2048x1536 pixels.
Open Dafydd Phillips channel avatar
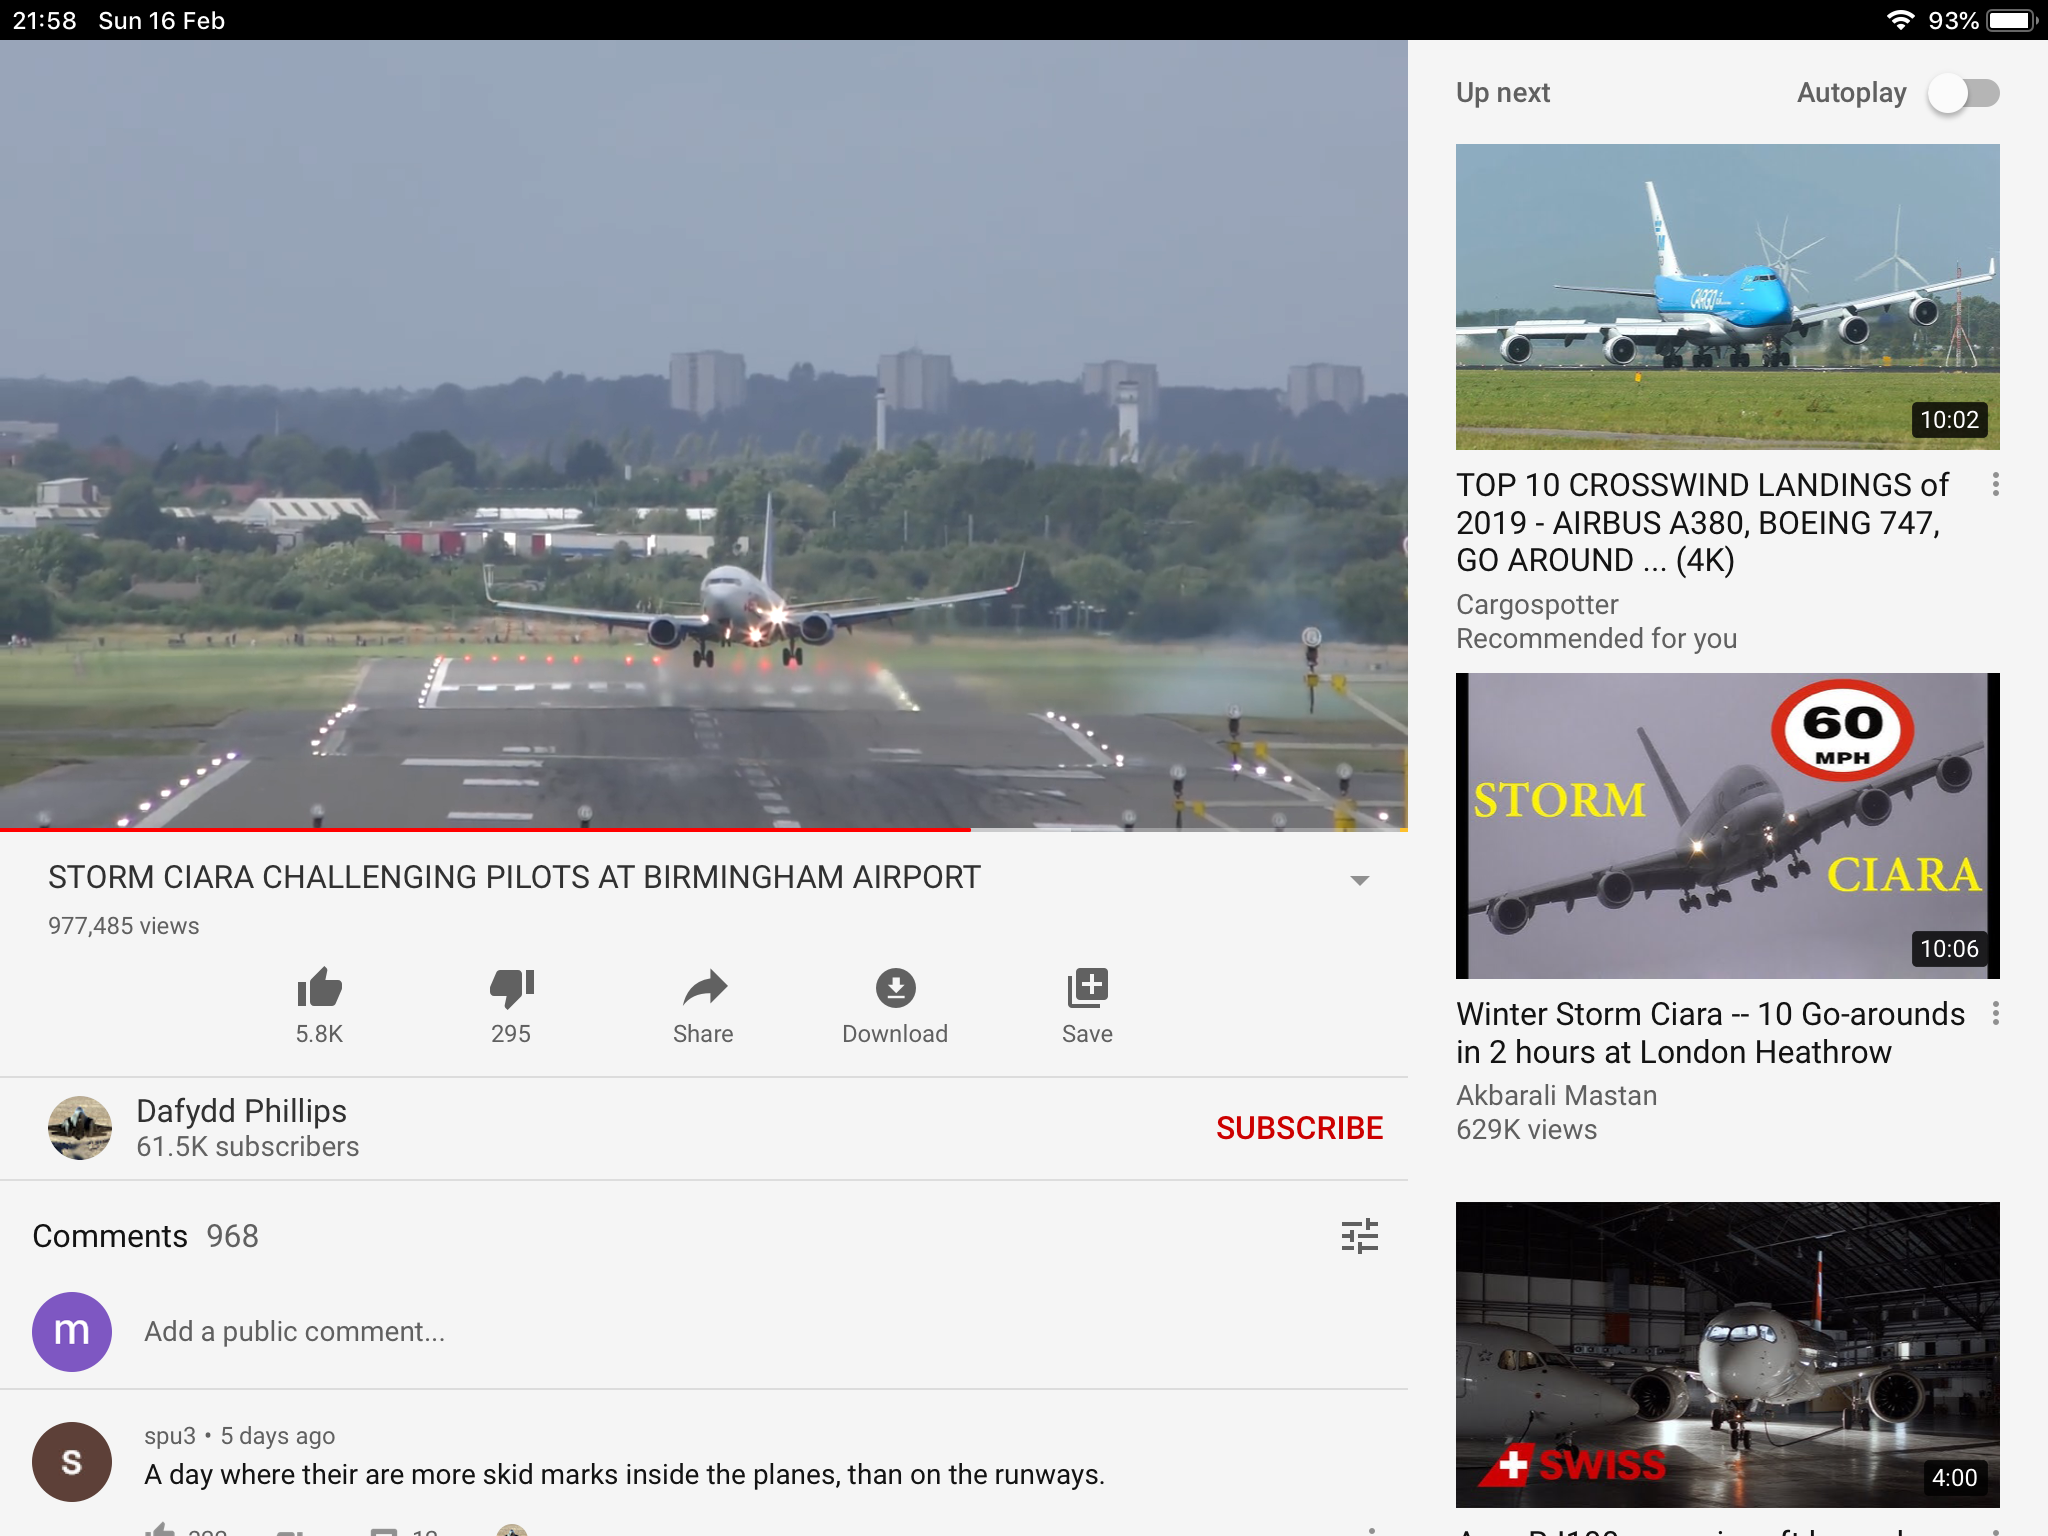80,1128
